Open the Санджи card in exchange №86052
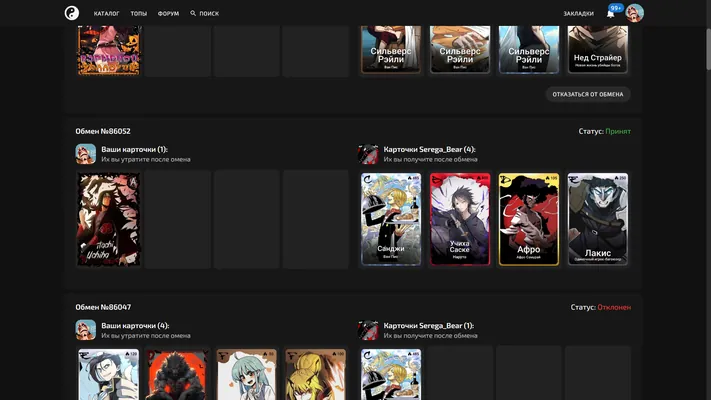The height and width of the screenshot is (400, 711). coord(391,220)
